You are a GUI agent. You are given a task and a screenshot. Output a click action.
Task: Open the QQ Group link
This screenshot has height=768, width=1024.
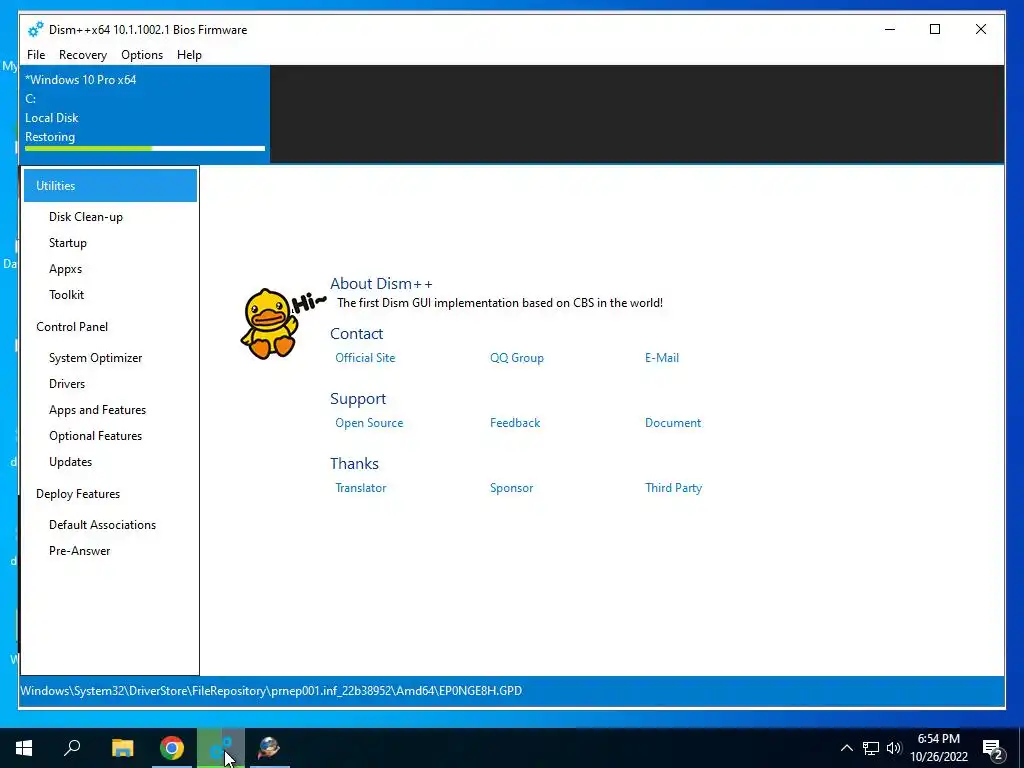517,358
